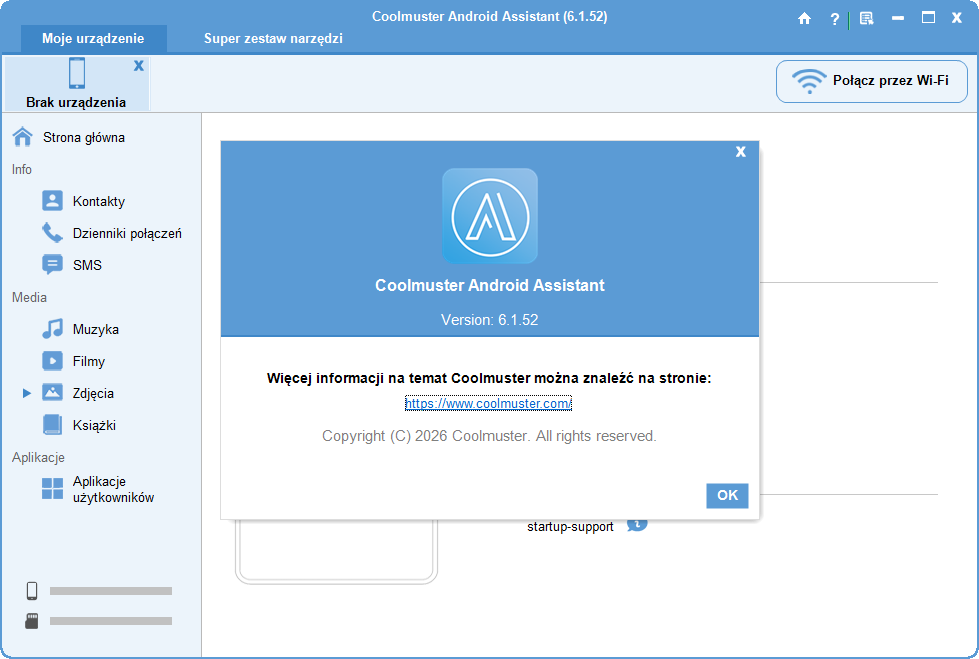Click the Muzyka note icon

click(52, 329)
